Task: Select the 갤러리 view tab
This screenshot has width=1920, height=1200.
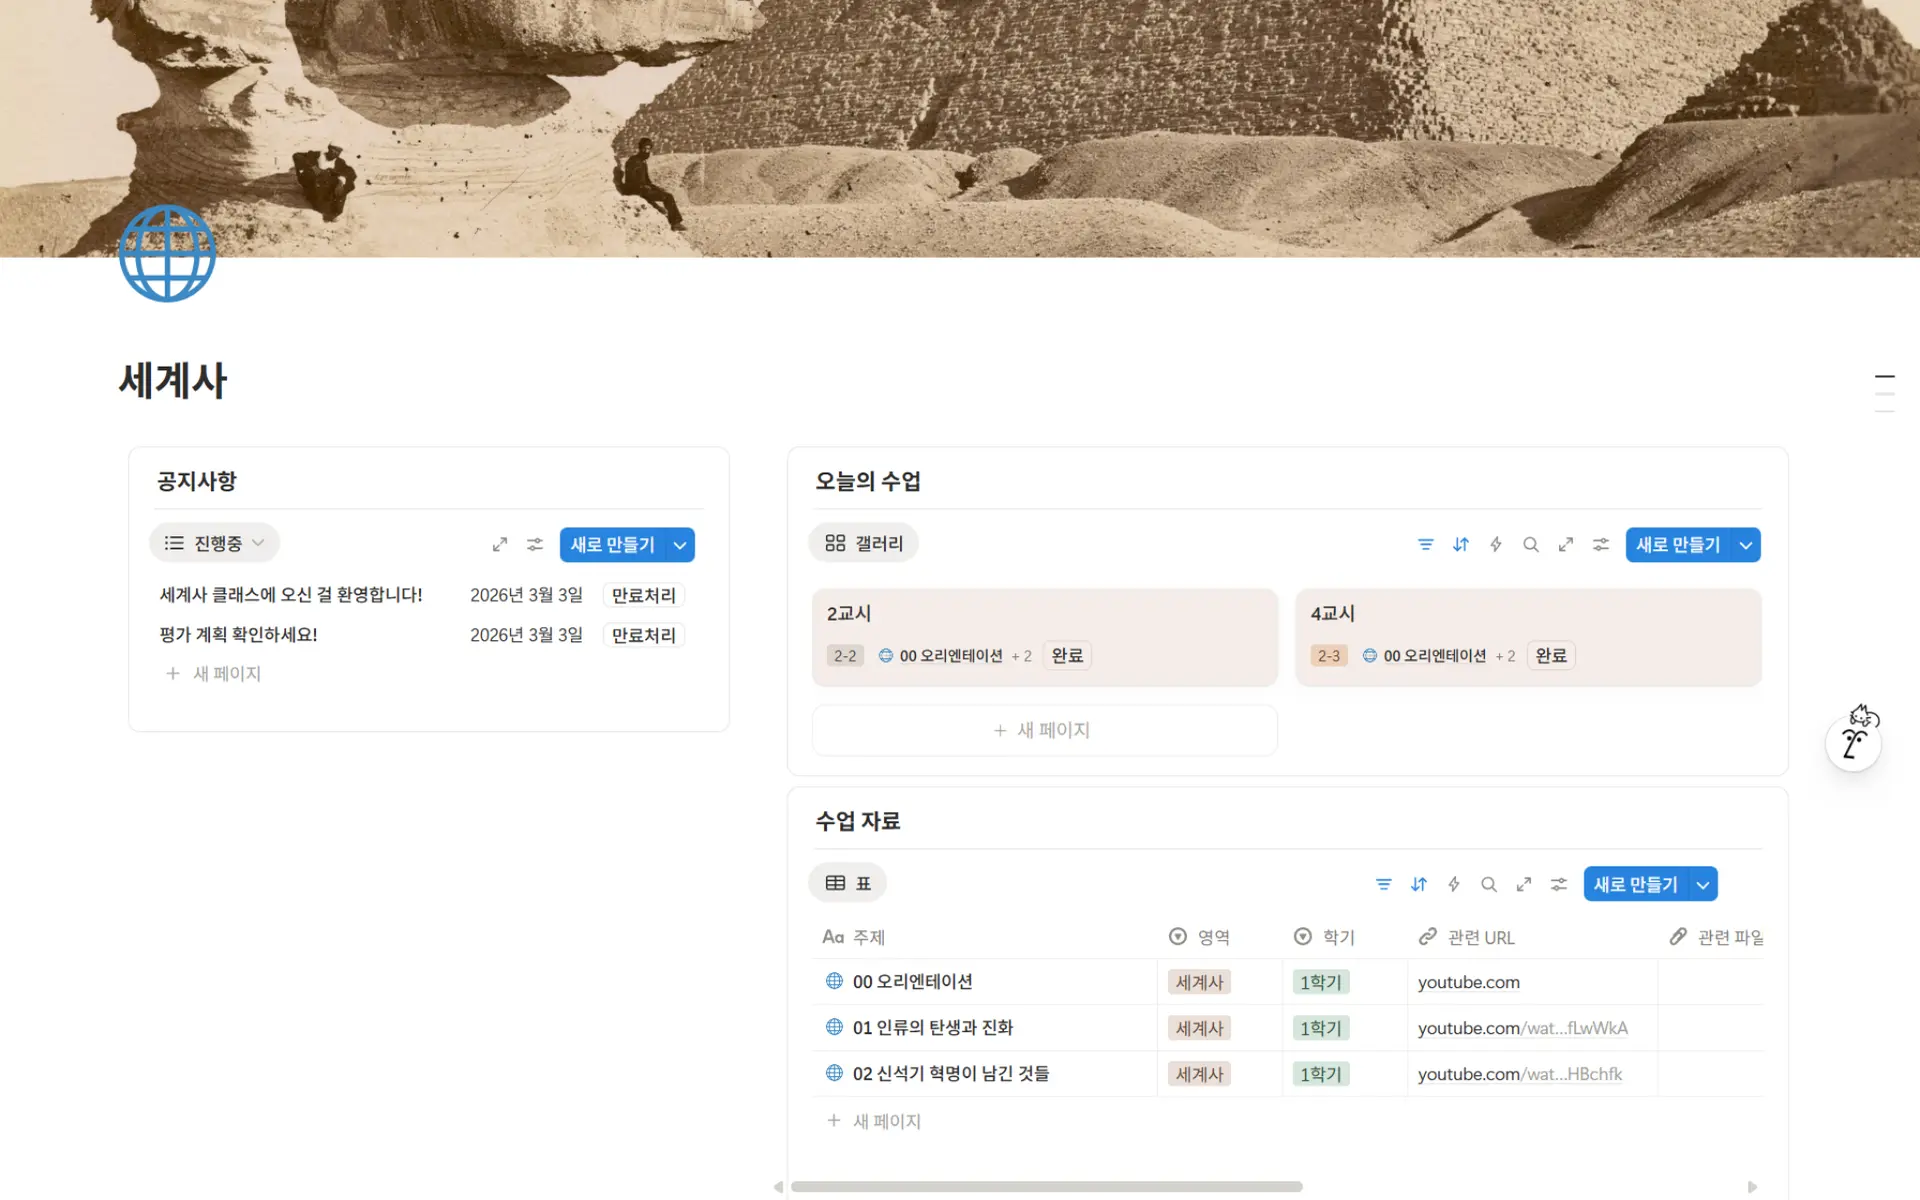Action: pos(864,543)
